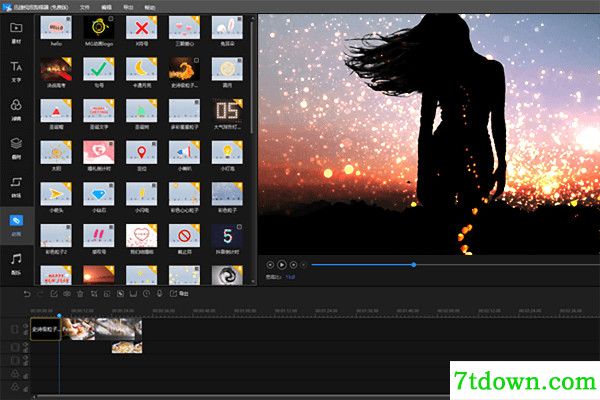Click the edit pencil icon in timeline toolbar
Screen dimensions: 600x400
(x=54, y=294)
